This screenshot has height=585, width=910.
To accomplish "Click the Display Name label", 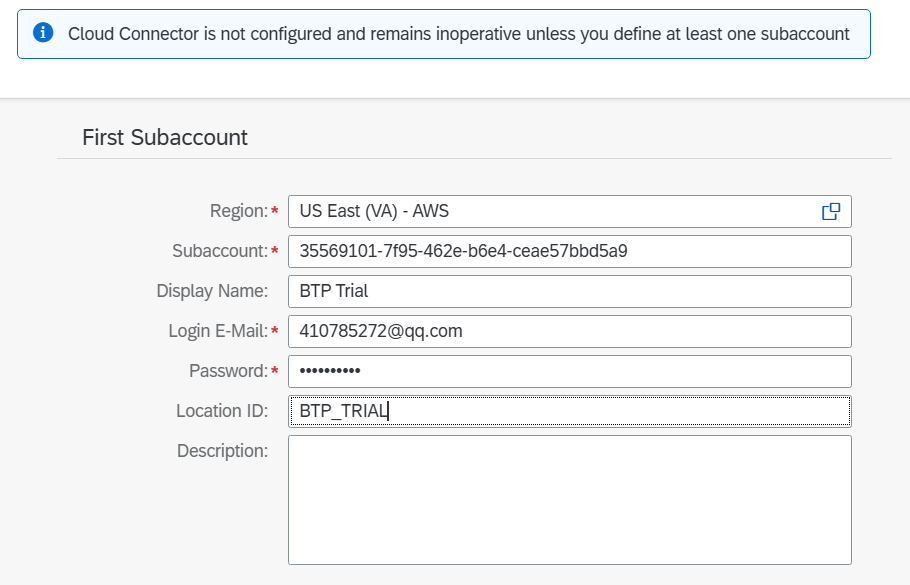I will [x=212, y=291].
